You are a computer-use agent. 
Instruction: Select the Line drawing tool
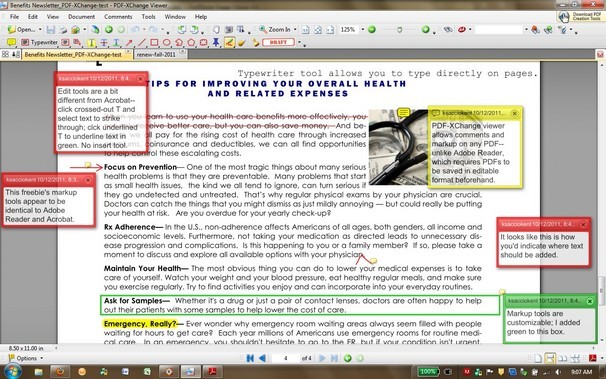coord(141,42)
